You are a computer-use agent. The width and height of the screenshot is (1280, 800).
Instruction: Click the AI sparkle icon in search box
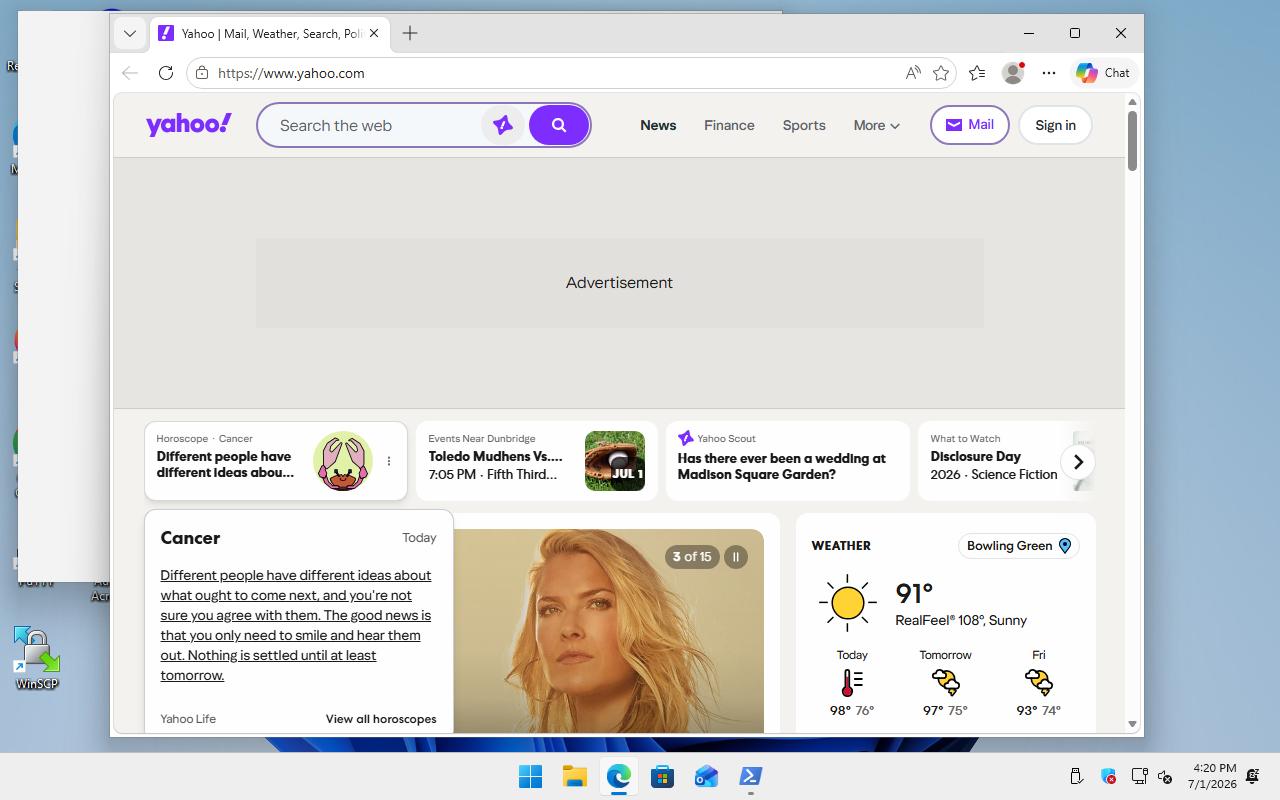pyautogui.click(x=503, y=125)
